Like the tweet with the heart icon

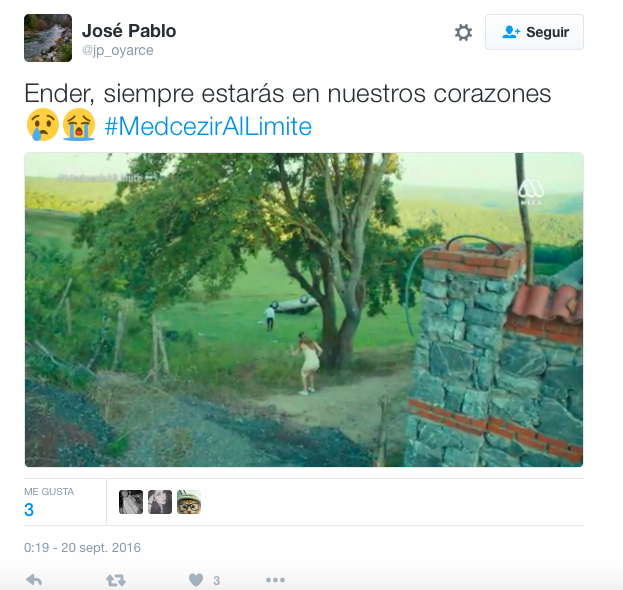coord(196,580)
